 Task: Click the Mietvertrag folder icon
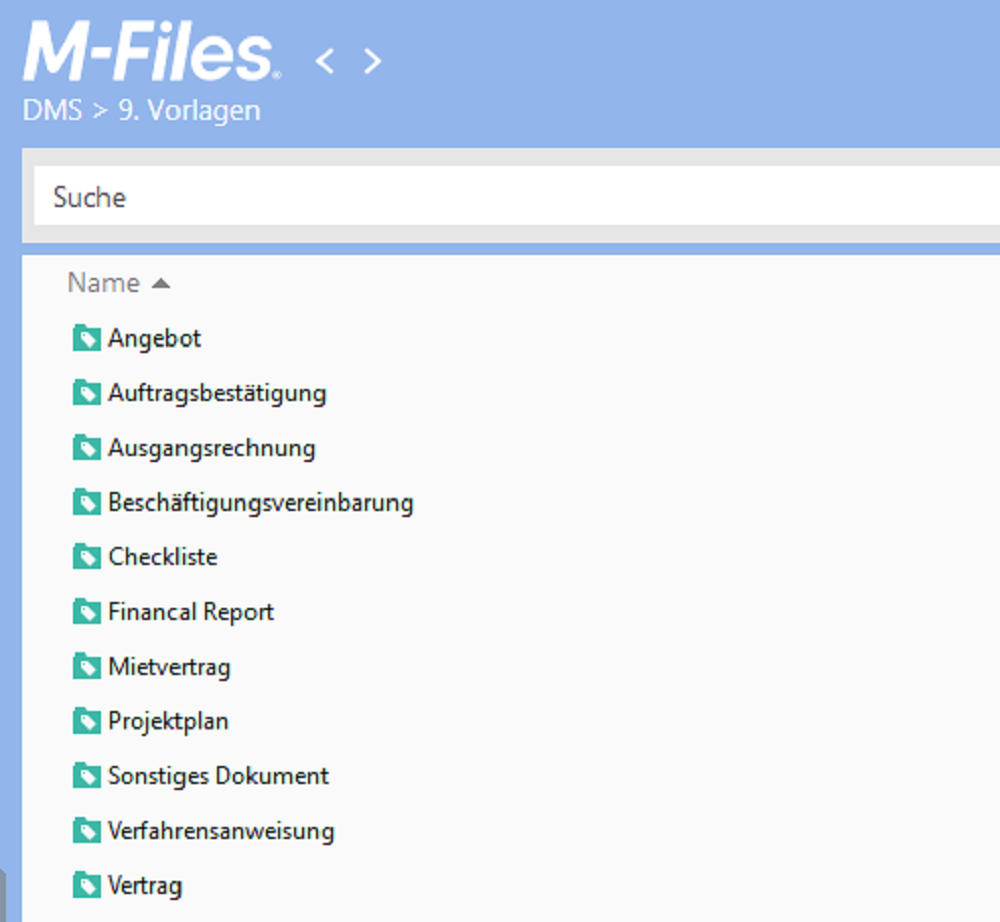click(87, 666)
